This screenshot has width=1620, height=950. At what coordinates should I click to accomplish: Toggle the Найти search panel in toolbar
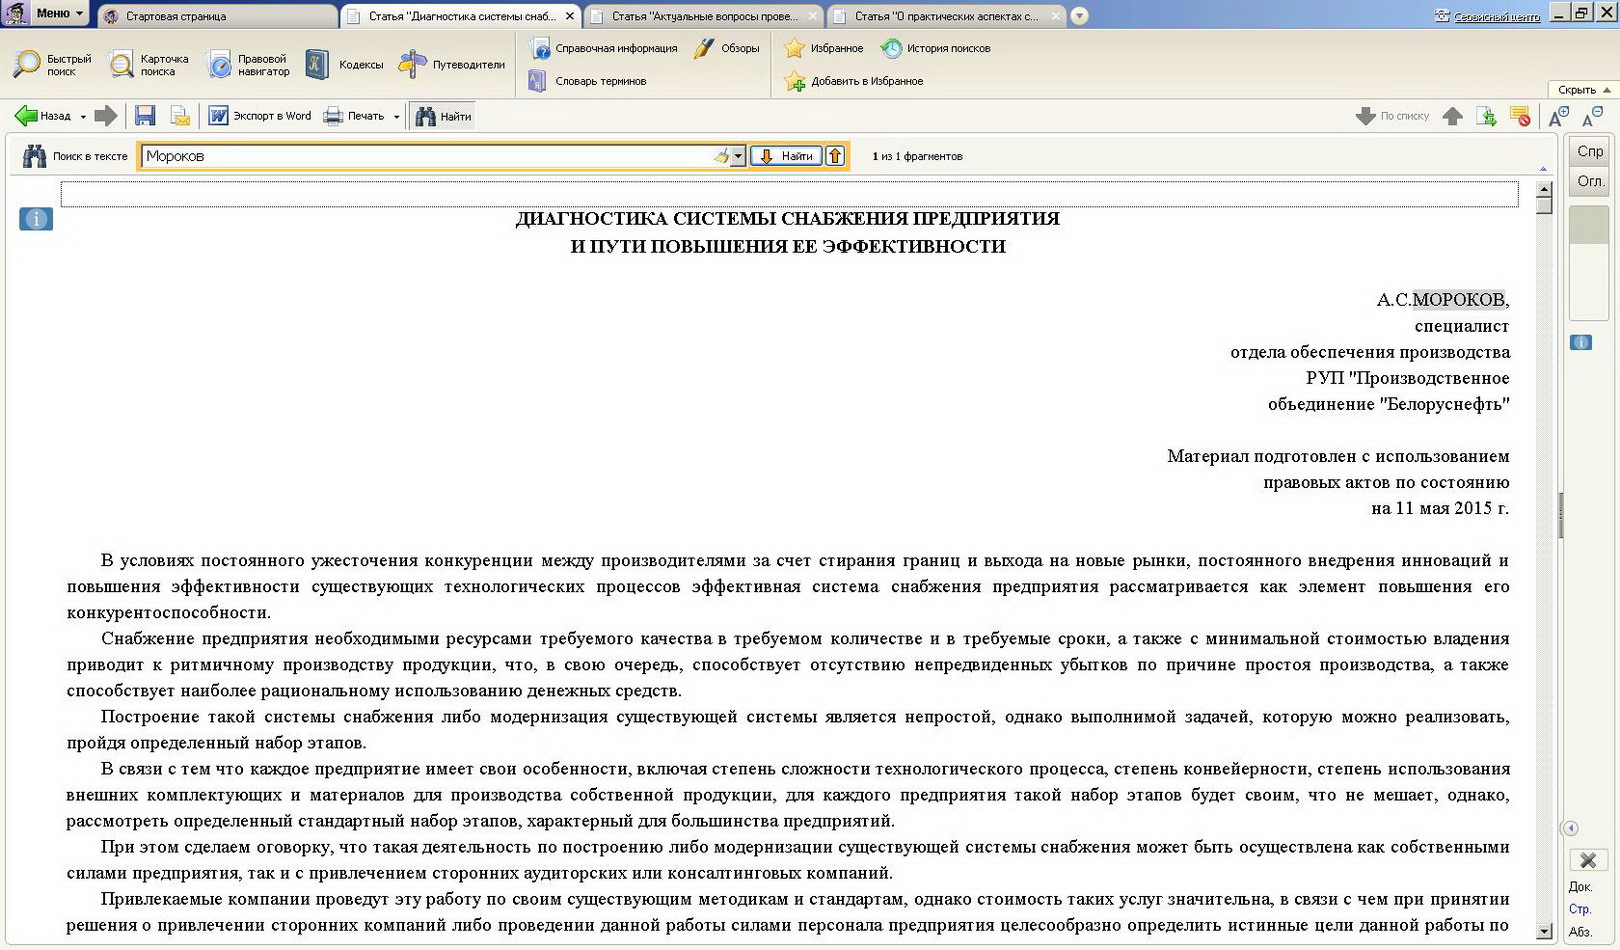click(x=443, y=116)
